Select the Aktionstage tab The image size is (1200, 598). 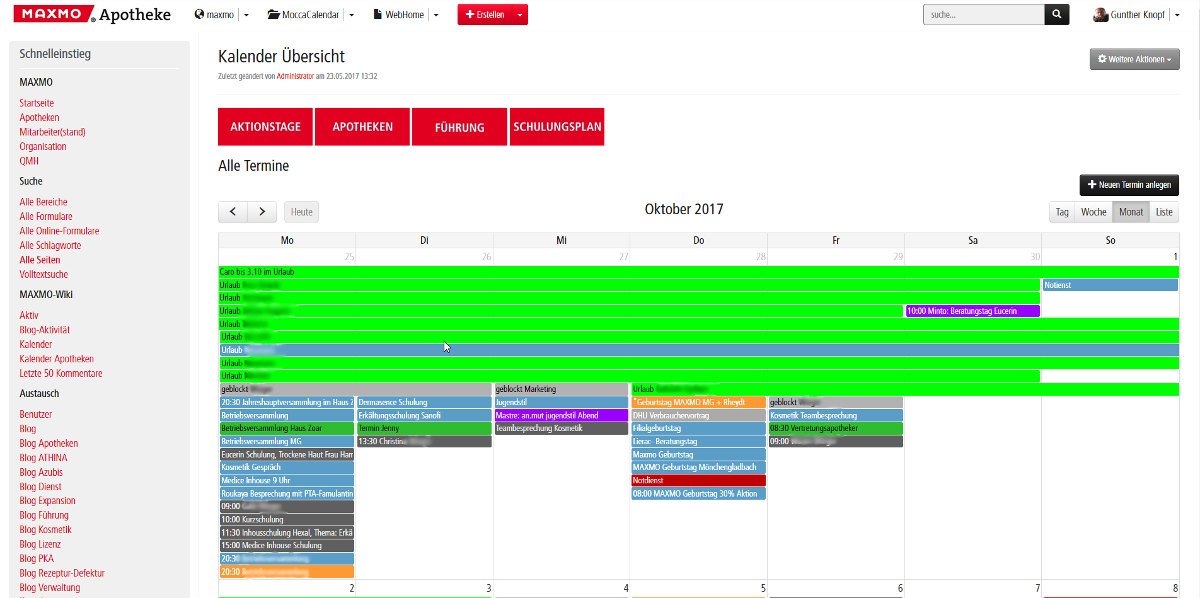(265, 127)
